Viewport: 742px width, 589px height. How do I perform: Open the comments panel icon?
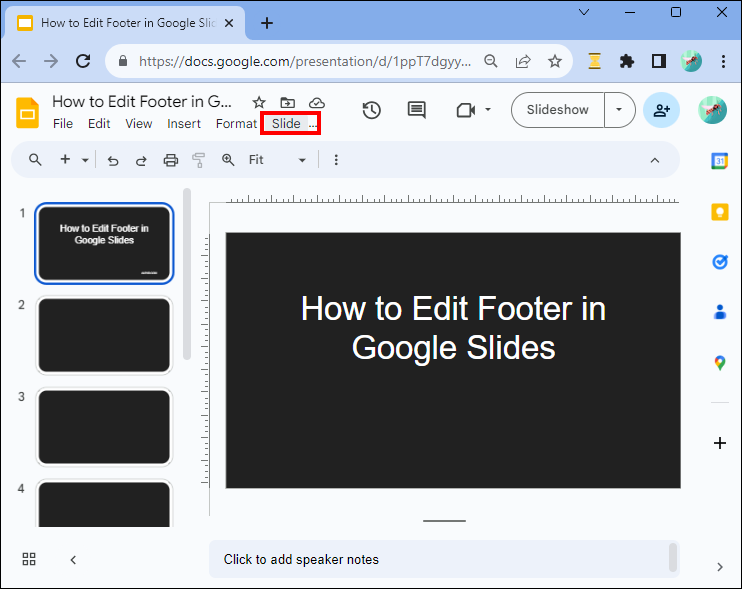point(417,110)
